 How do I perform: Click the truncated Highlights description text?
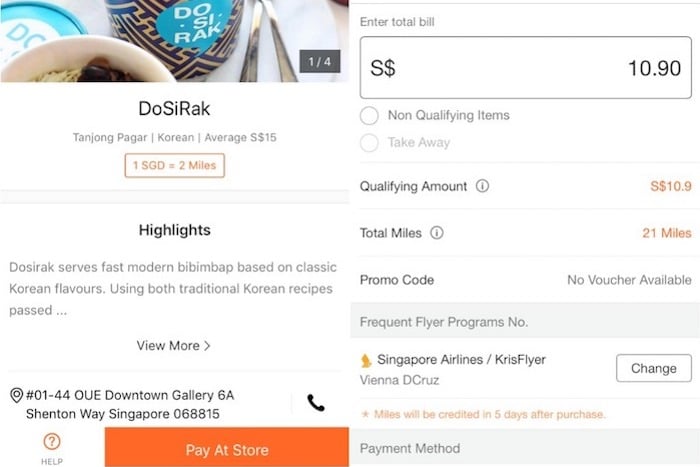pyautogui.click(x=173, y=288)
